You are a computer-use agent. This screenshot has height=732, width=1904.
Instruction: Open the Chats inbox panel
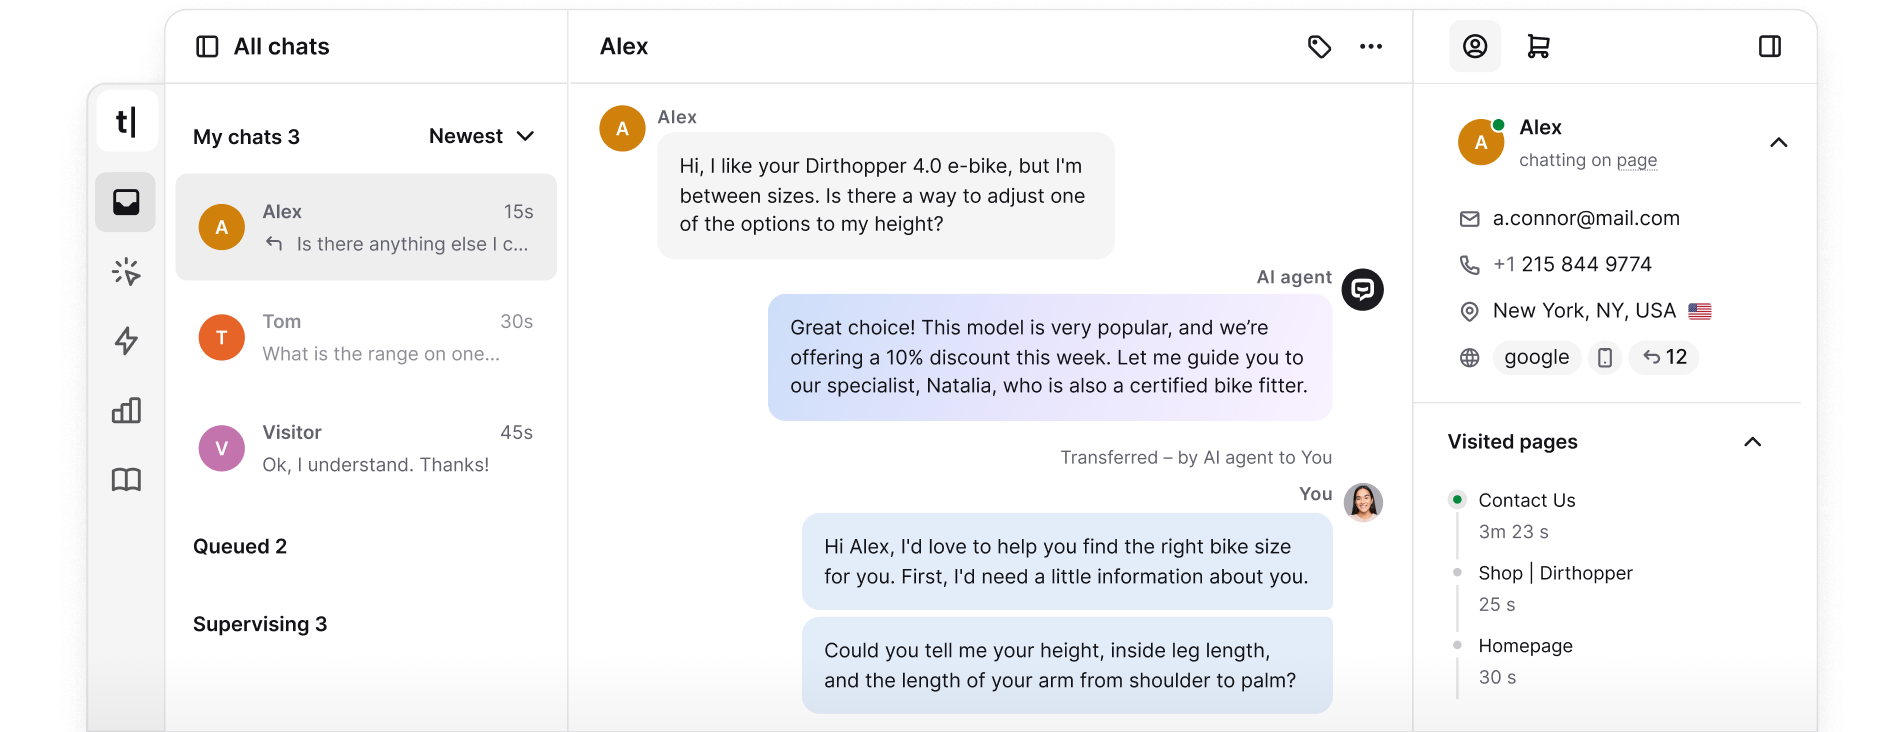[x=126, y=202]
